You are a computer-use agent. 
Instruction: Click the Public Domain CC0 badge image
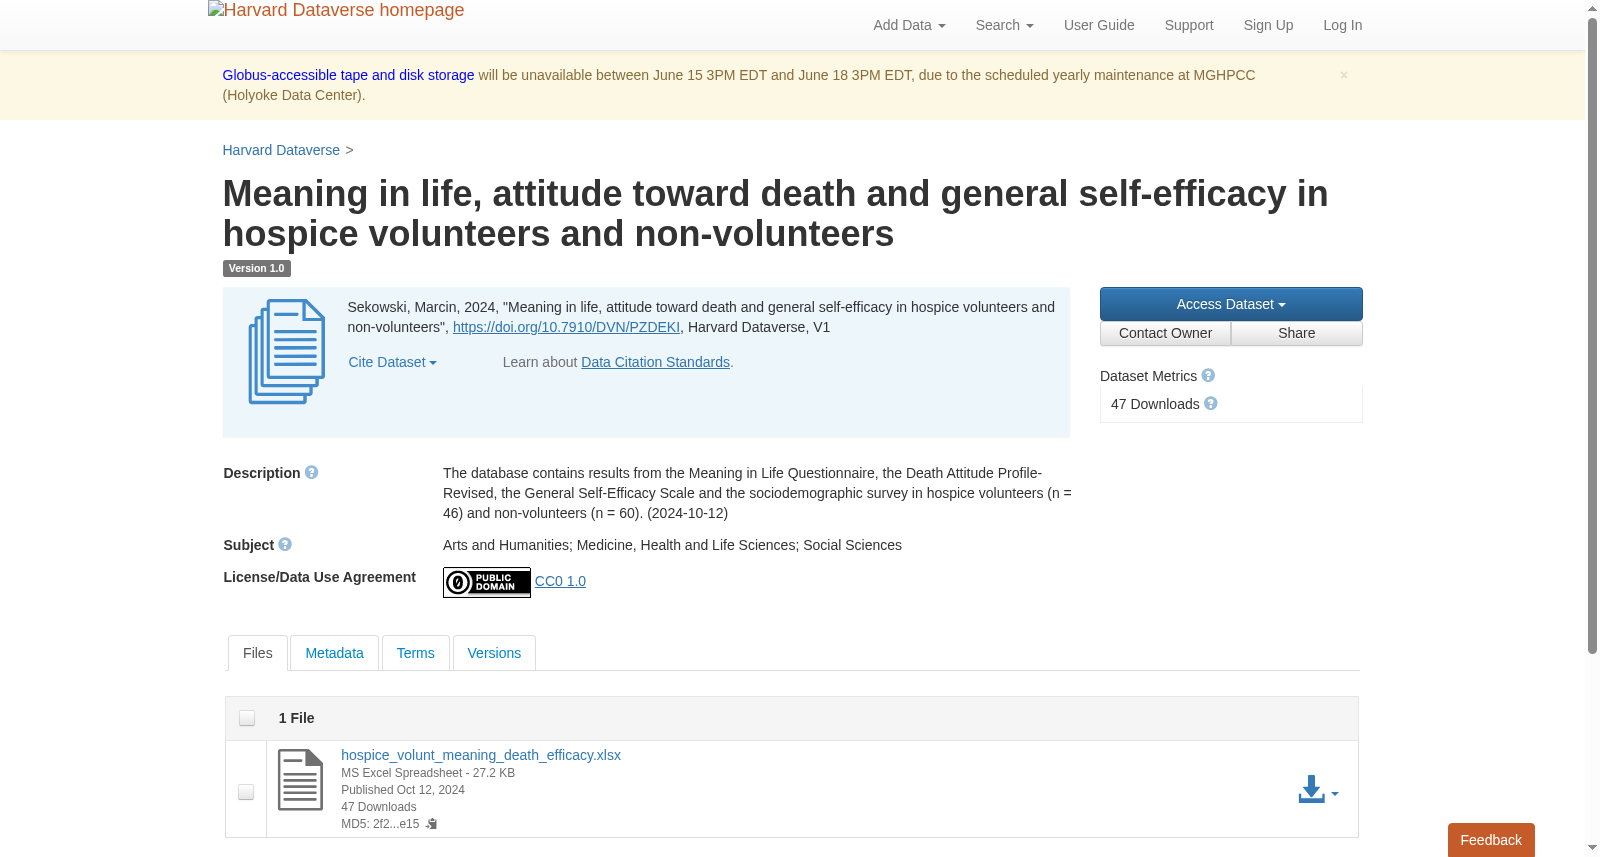click(487, 582)
